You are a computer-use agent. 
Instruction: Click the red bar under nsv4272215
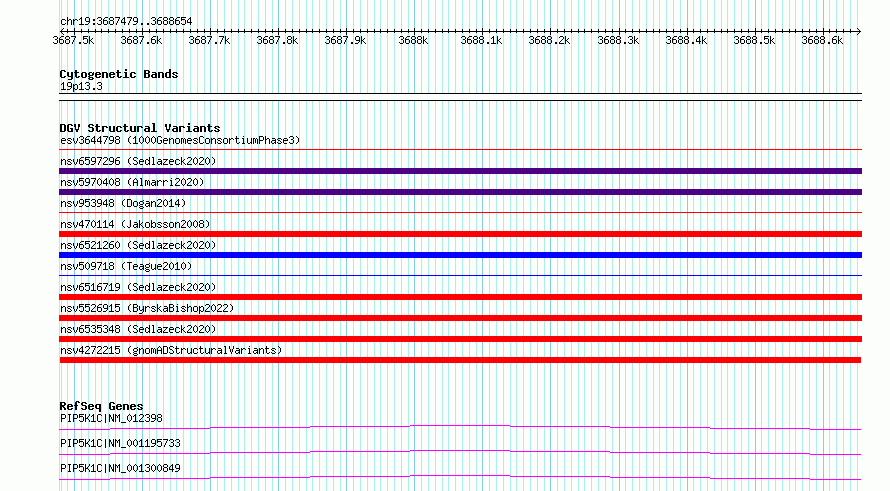pos(460,360)
